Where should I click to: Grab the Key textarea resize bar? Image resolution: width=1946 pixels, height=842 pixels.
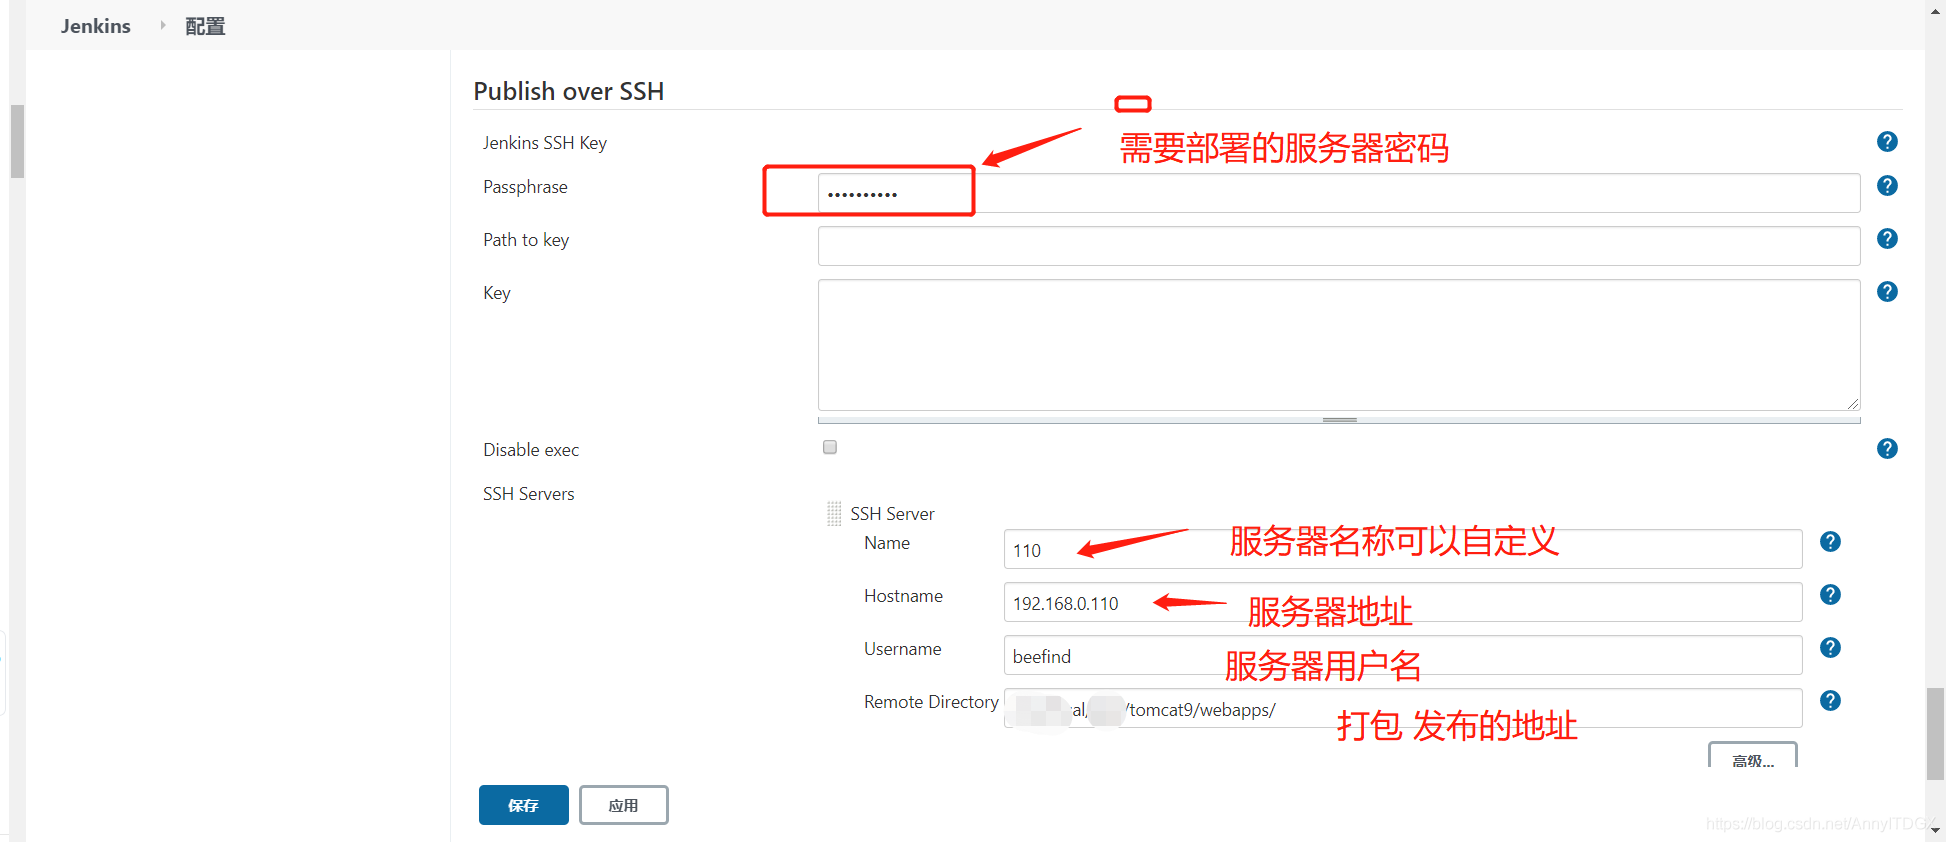(1339, 420)
